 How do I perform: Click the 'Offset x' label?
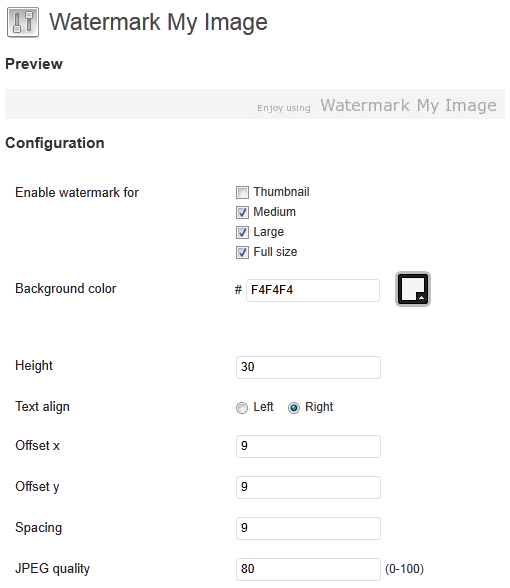38,446
